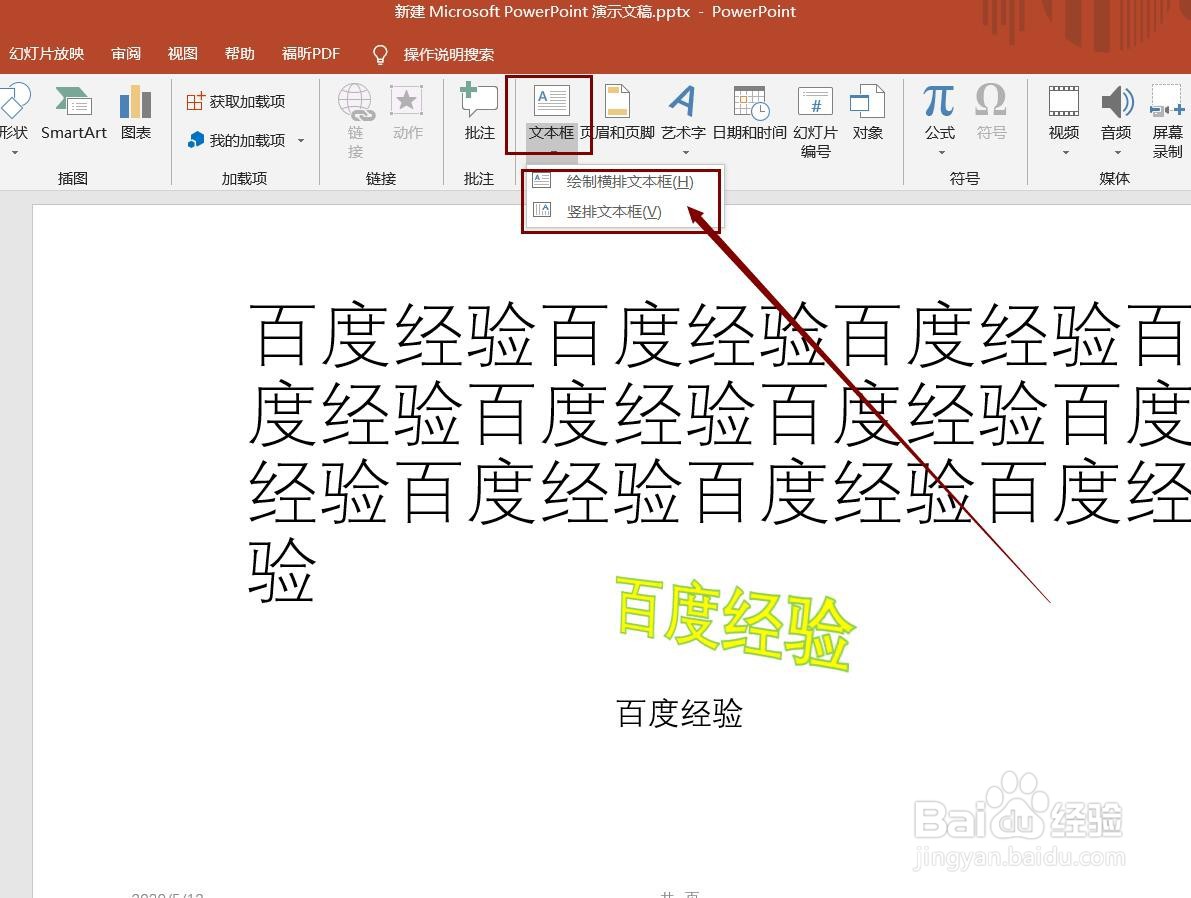Click the 操作说明搜索 search box
Screen dimensions: 1191x898
(x=449, y=55)
